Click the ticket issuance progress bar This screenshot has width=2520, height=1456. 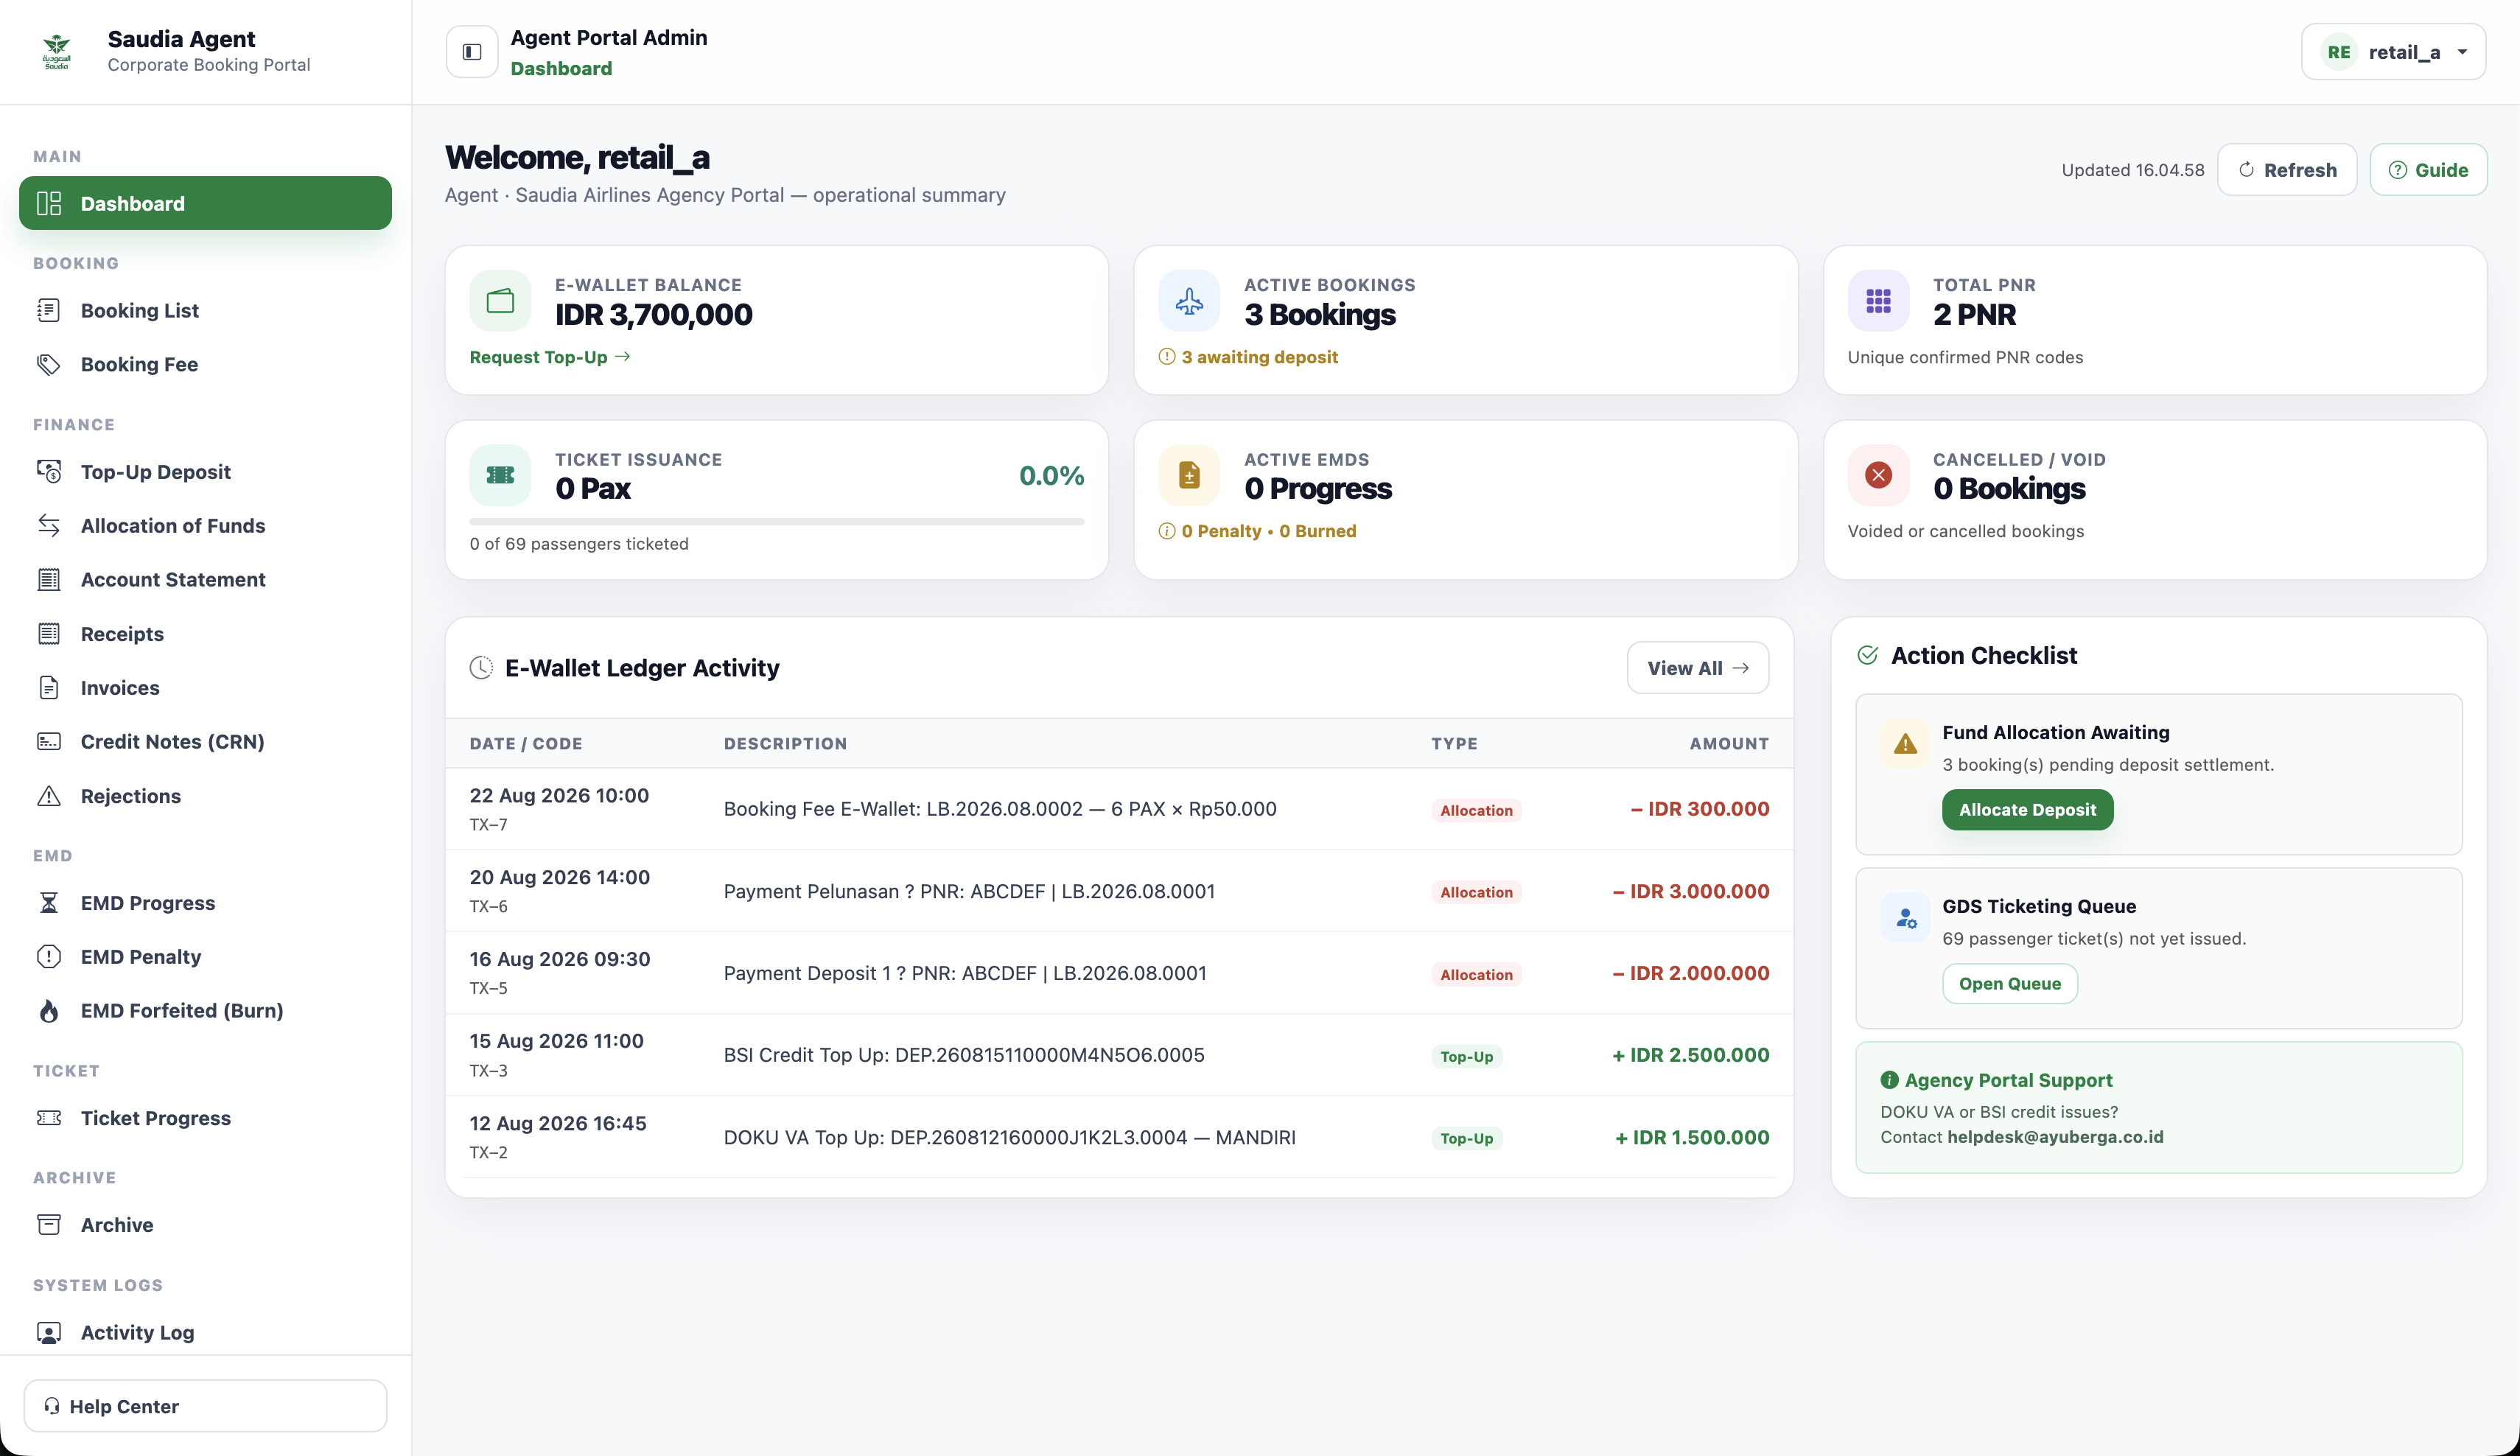tap(777, 521)
